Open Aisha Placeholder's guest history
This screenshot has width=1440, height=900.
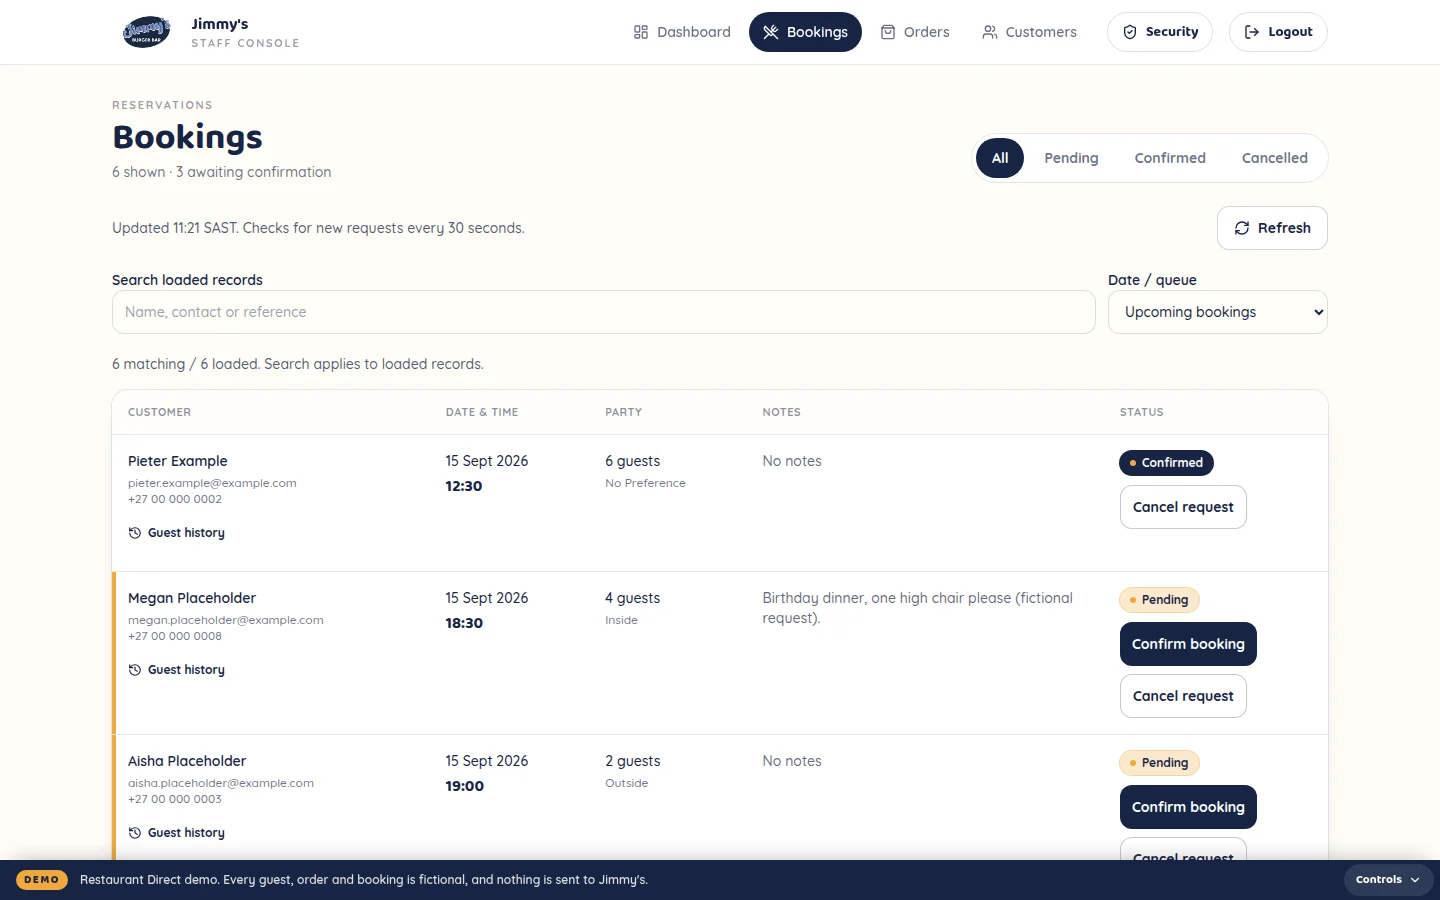(x=177, y=833)
